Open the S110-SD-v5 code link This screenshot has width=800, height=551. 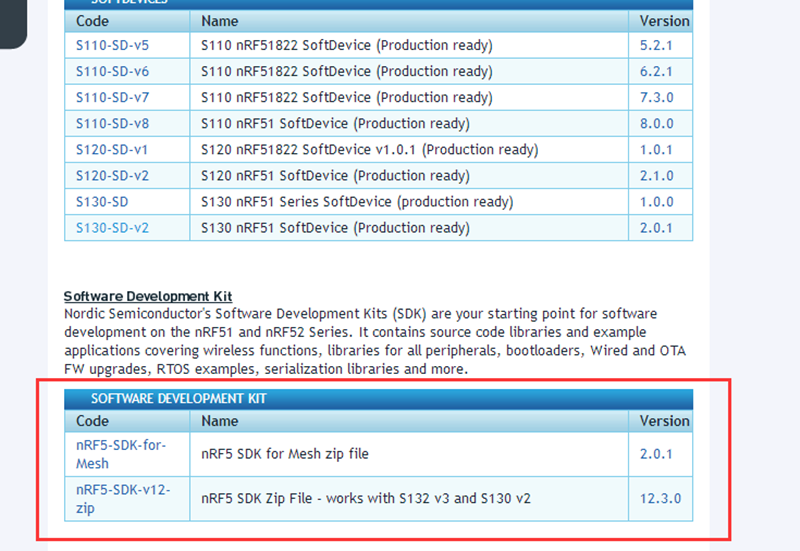click(112, 46)
